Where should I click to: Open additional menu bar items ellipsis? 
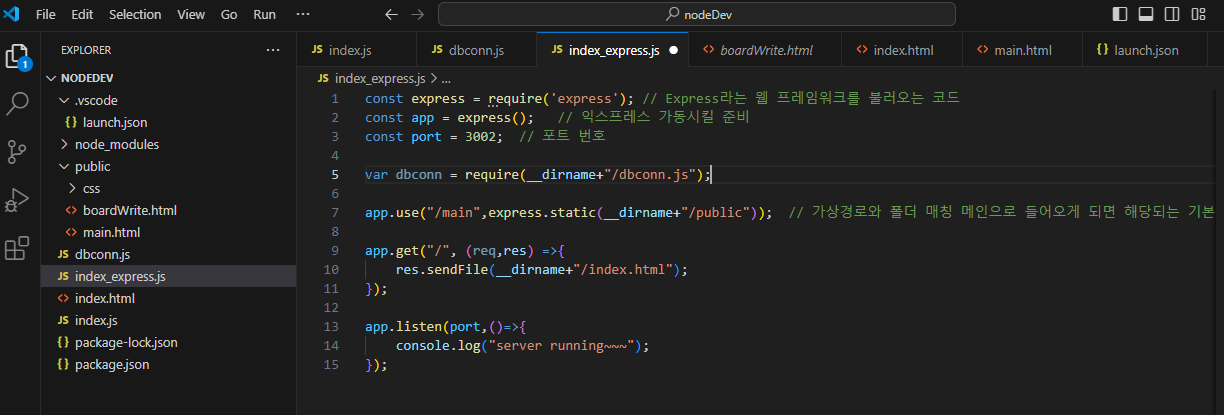click(x=303, y=14)
